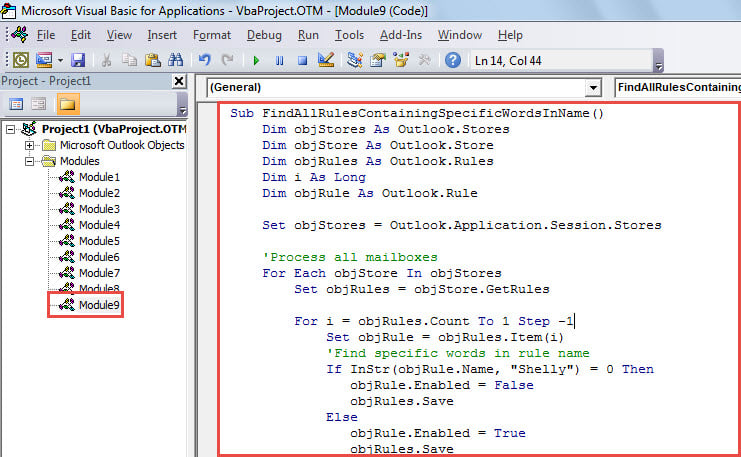Select the Microsoft Outlook Objects folder
This screenshot has height=457, width=741.
tap(122, 145)
